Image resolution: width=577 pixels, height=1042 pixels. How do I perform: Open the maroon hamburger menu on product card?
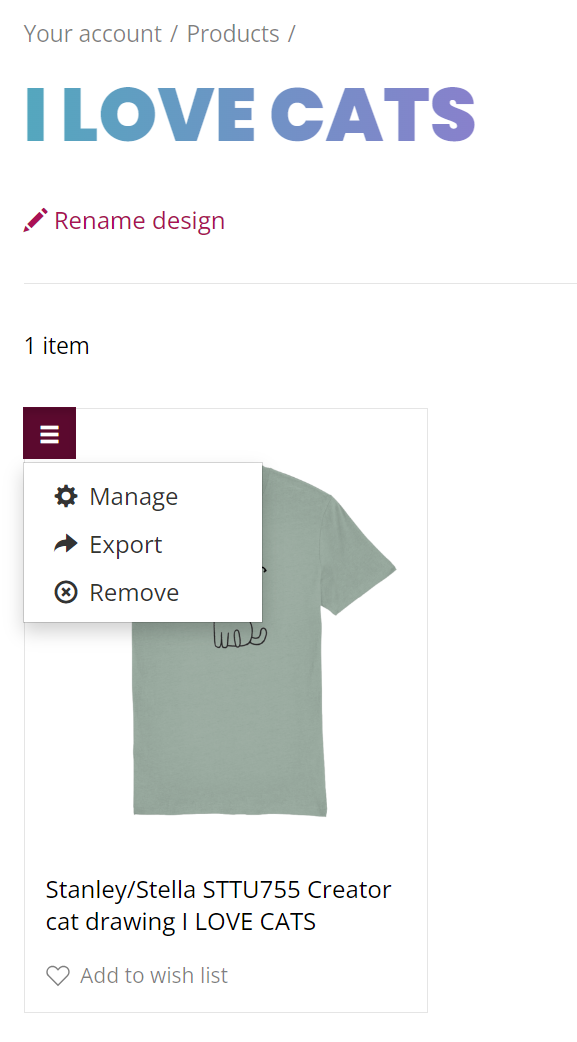tap(49, 432)
